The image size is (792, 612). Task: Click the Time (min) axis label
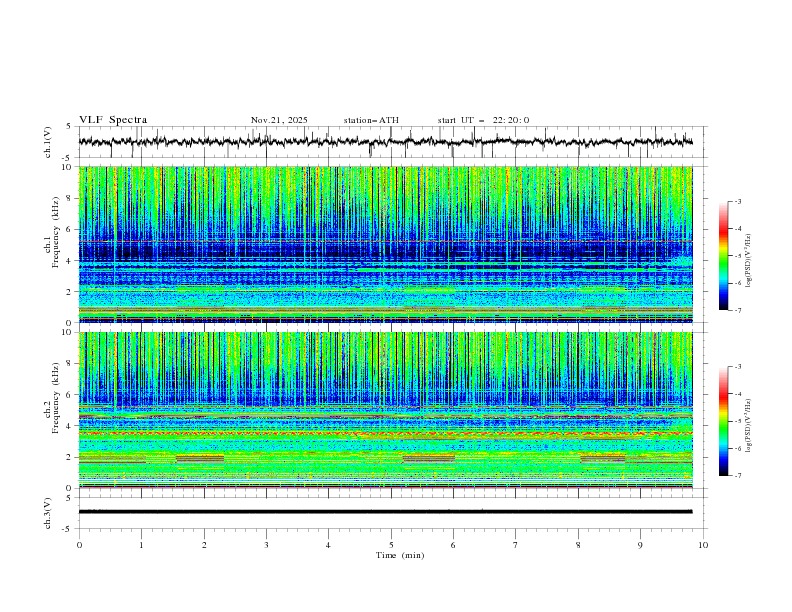coord(400,555)
